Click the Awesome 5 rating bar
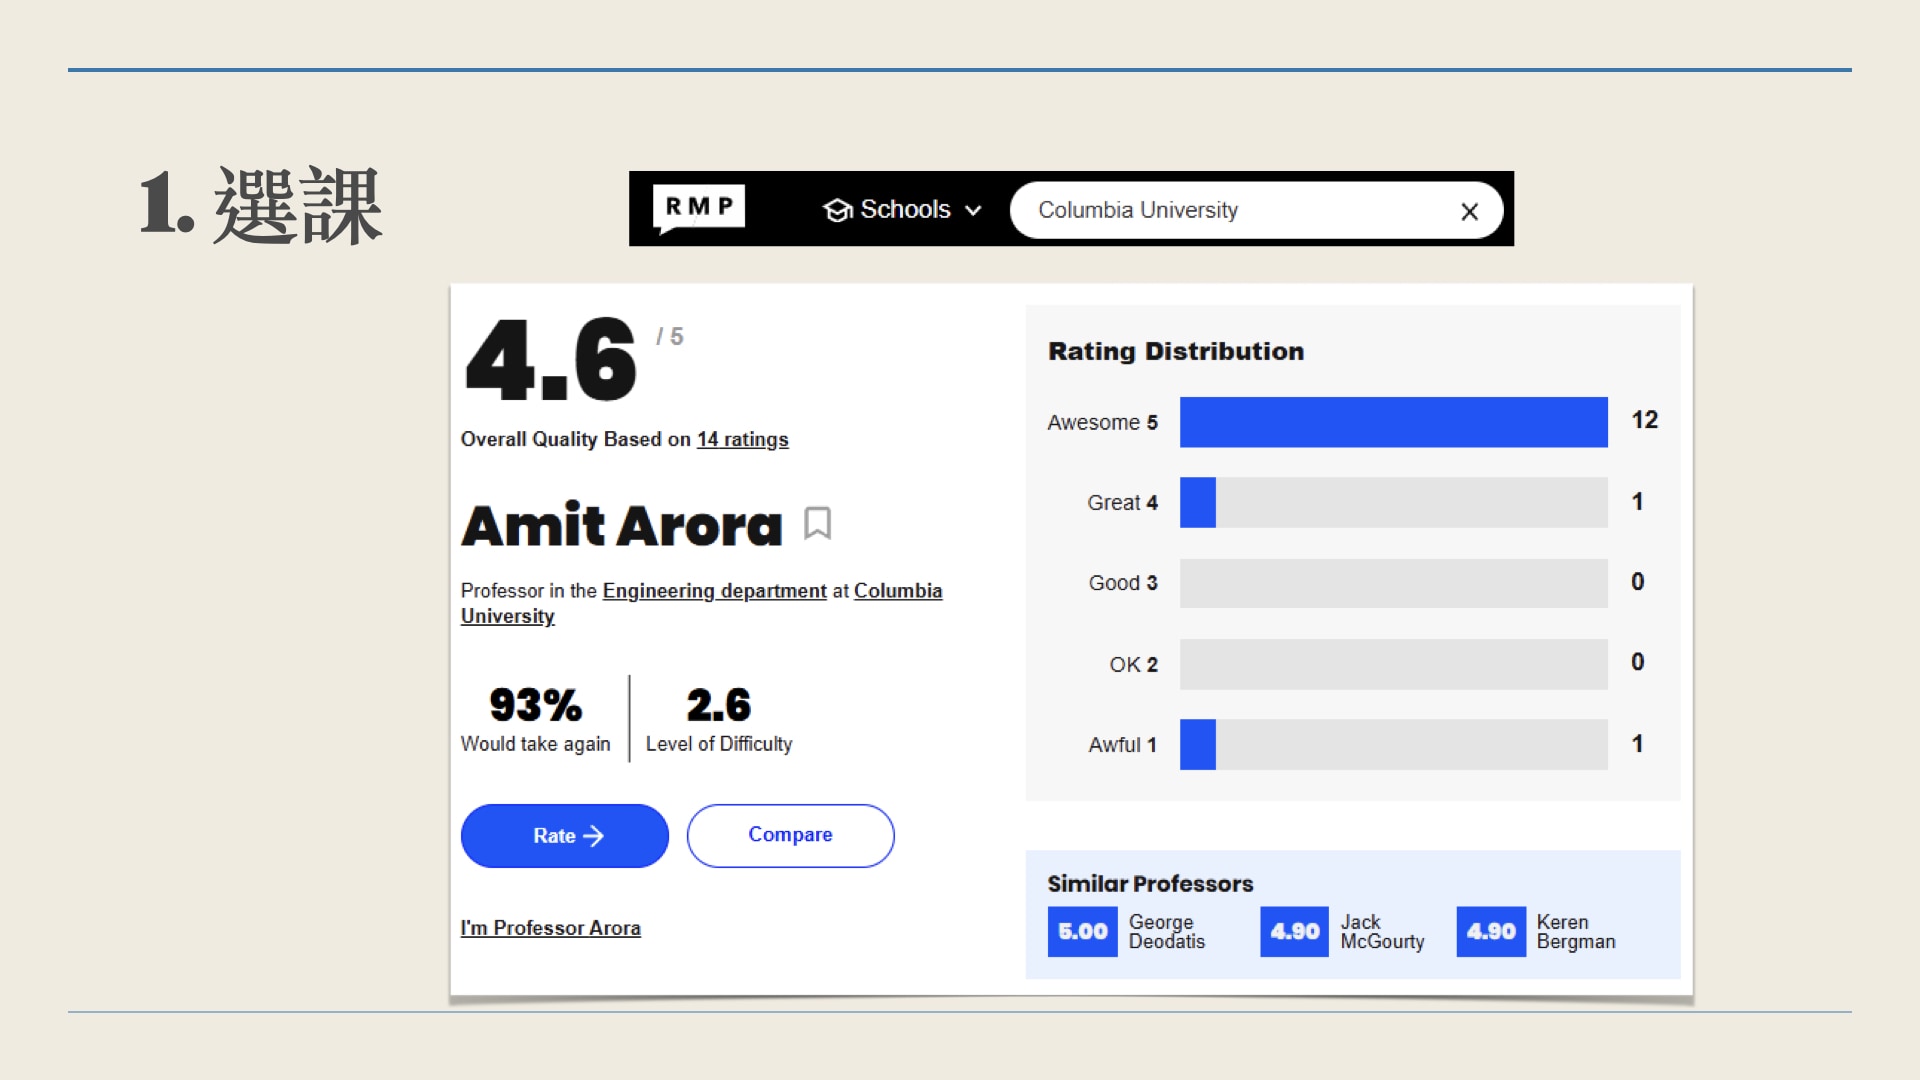Viewport: 1920px width, 1080px height. 1394,422
